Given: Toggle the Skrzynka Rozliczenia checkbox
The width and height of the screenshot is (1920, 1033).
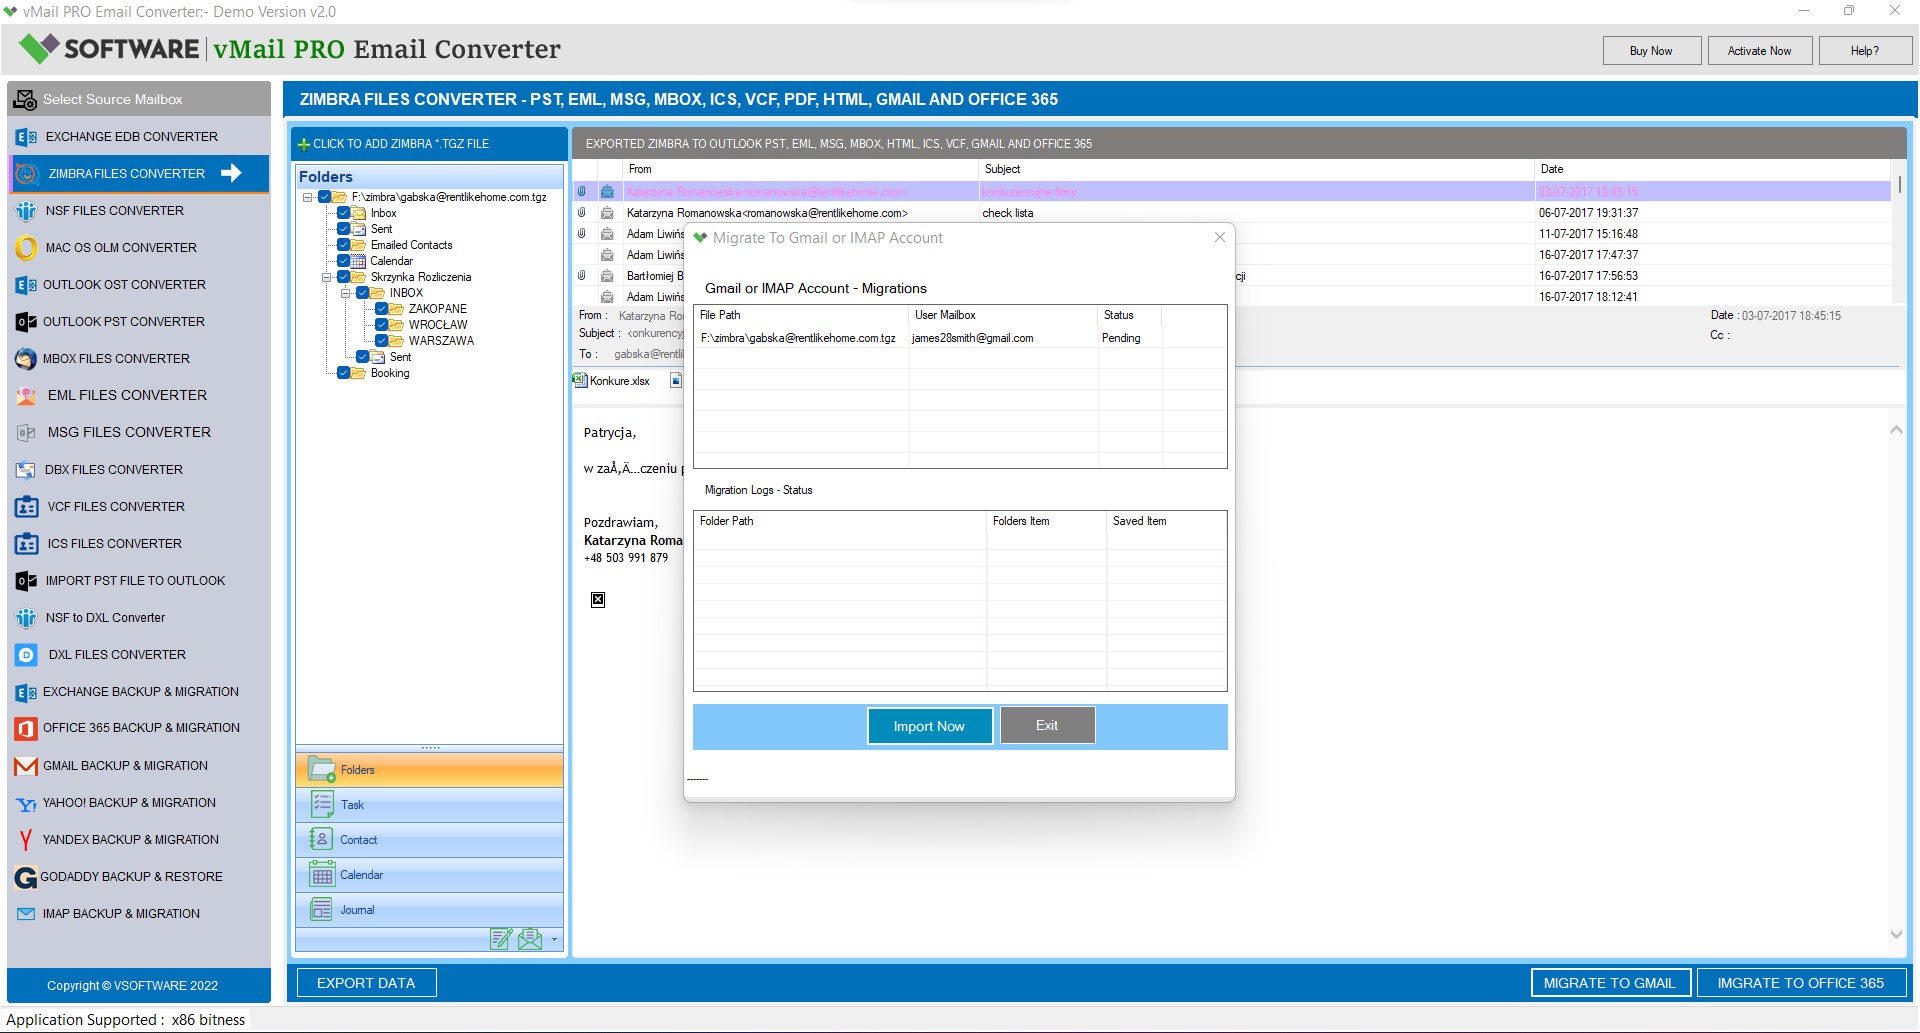Looking at the screenshot, I should (344, 277).
